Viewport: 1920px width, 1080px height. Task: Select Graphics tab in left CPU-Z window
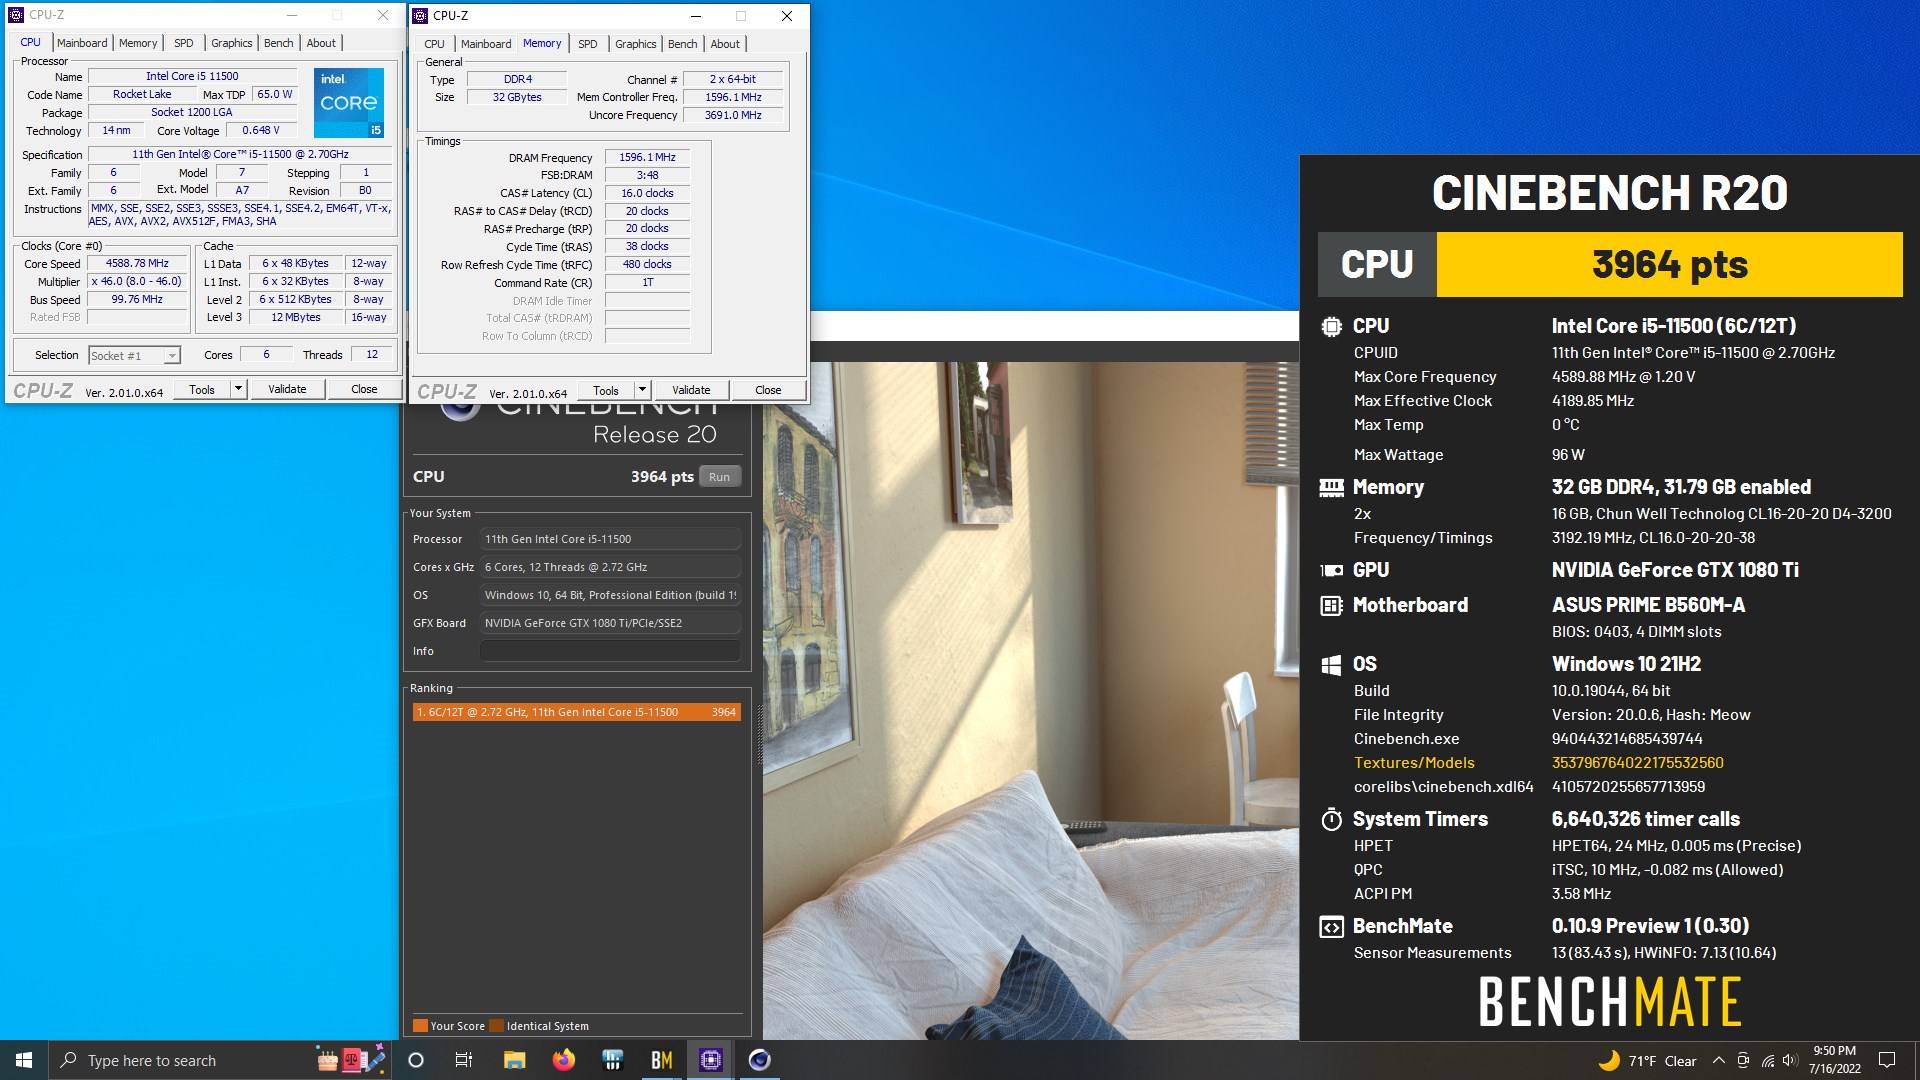point(231,43)
